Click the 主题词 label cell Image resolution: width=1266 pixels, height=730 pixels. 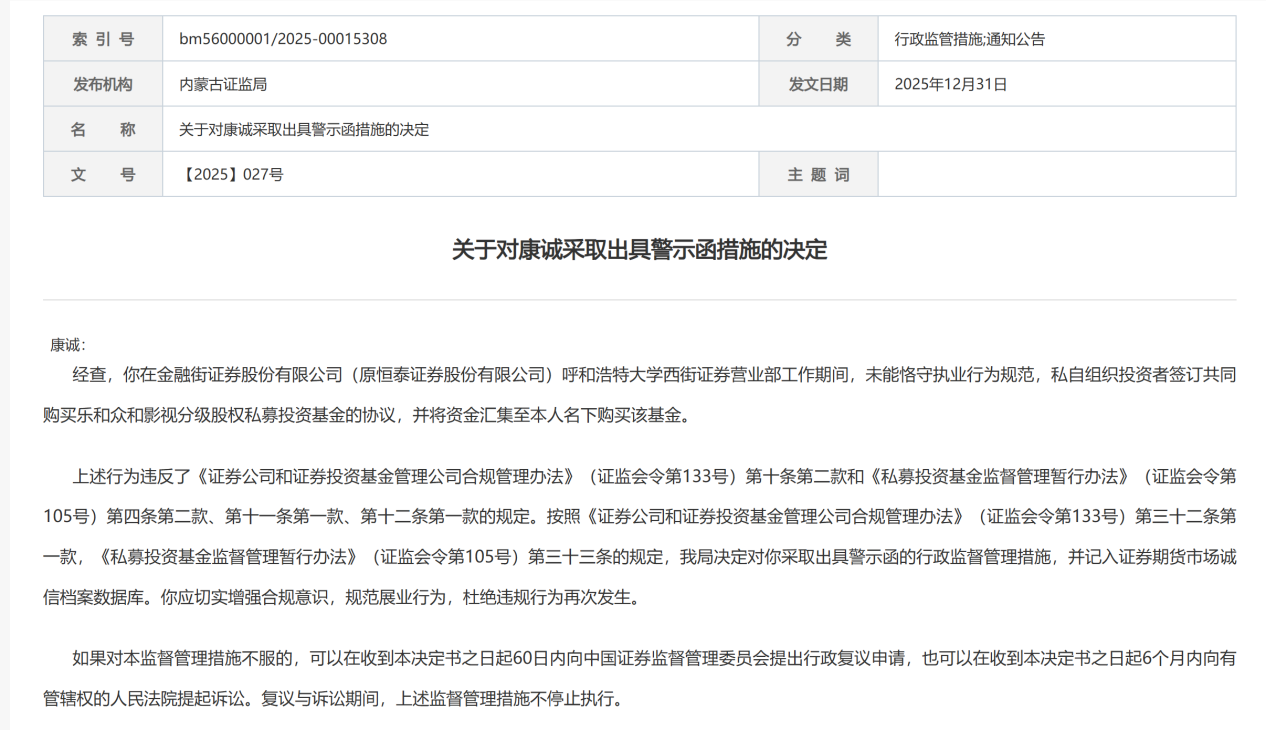[818, 174]
